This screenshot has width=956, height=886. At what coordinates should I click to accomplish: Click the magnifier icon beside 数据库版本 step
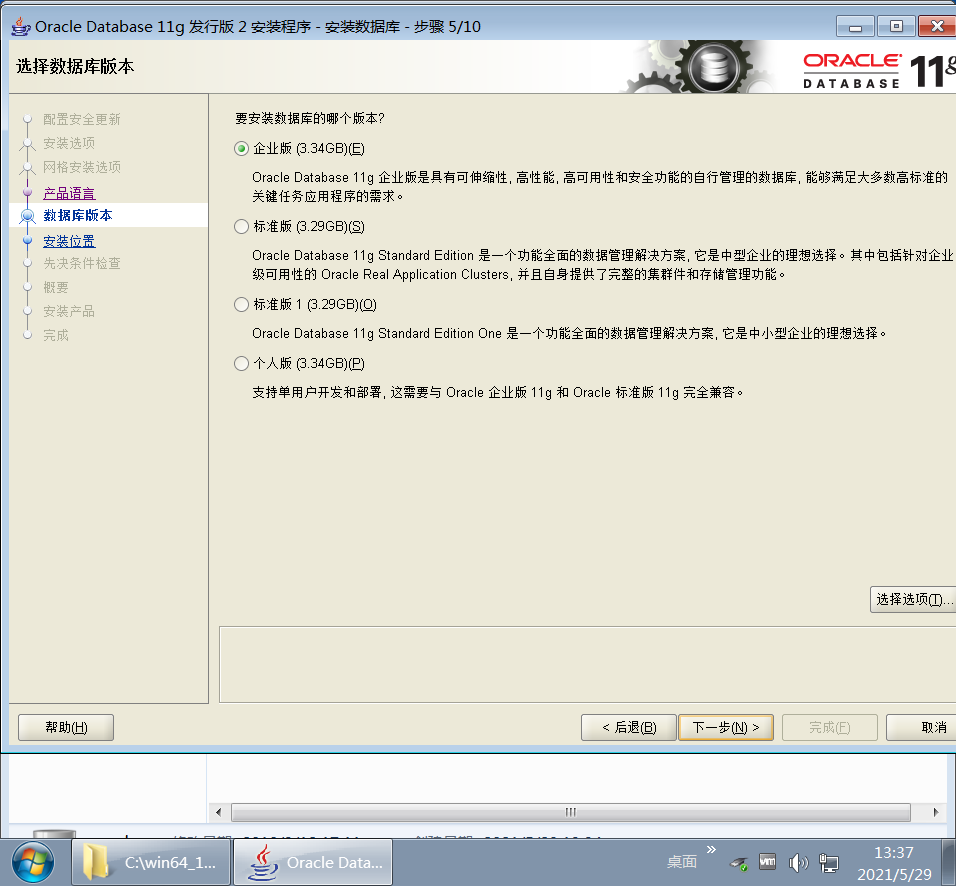click(27, 215)
